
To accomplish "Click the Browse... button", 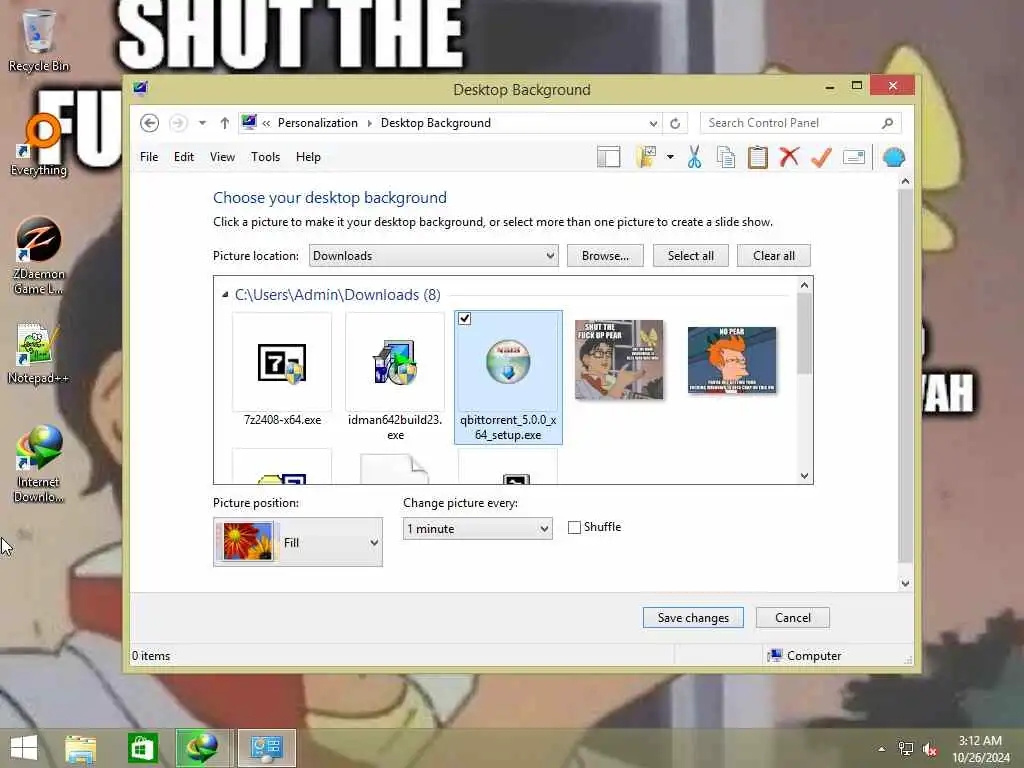I will tap(605, 255).
